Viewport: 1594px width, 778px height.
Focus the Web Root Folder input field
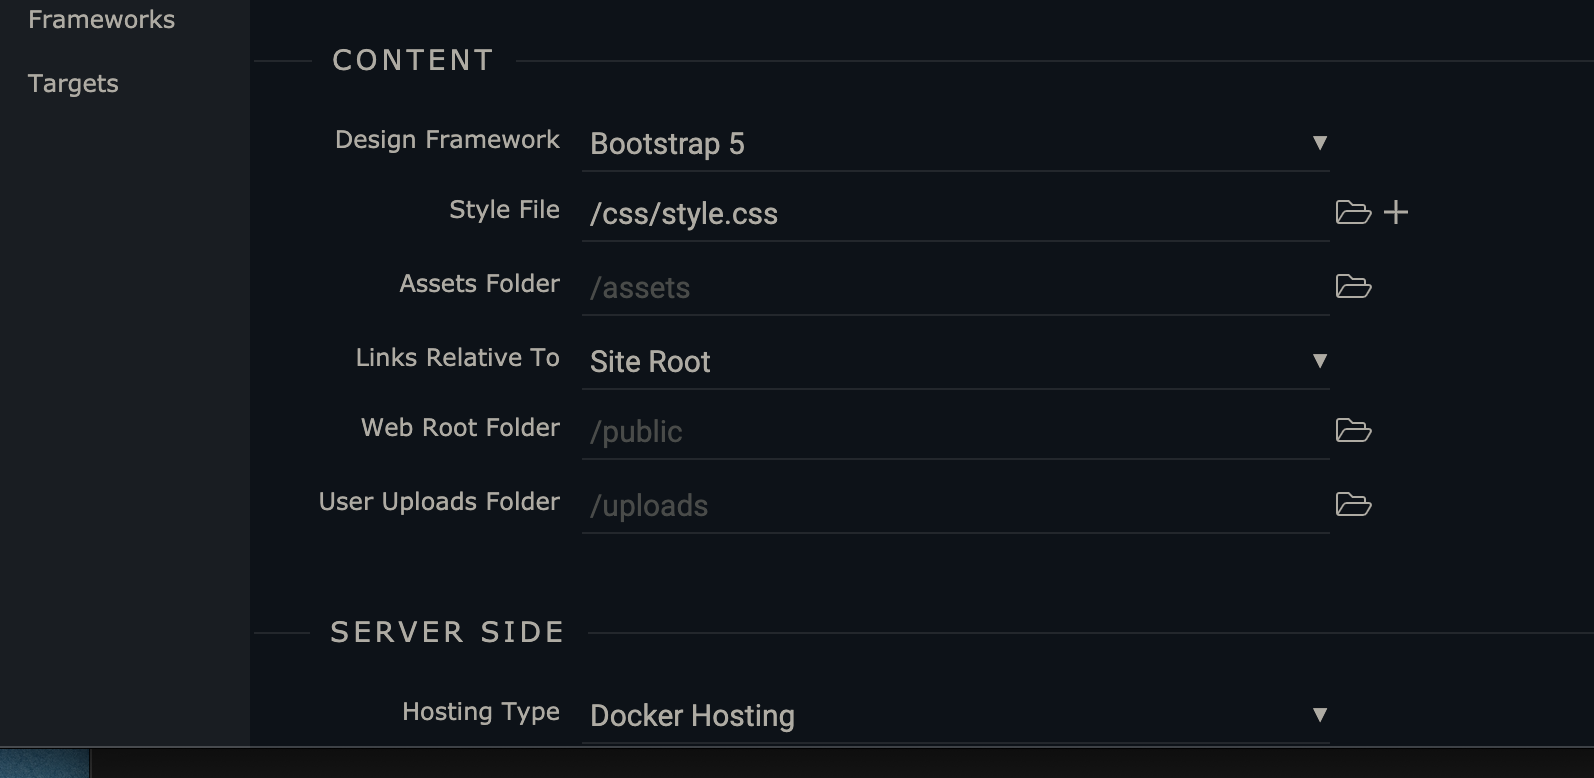tap(950, 432)
